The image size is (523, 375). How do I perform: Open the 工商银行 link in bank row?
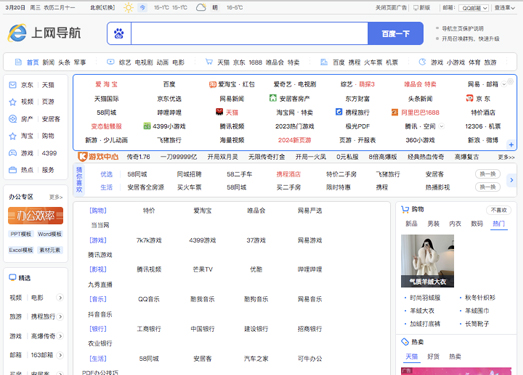pyautogui.click(x=149, y=329)
